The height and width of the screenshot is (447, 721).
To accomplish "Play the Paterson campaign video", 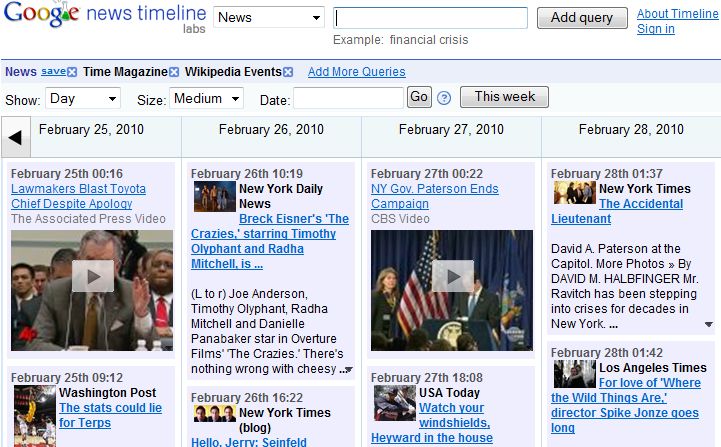I will [x=453, y=276].
